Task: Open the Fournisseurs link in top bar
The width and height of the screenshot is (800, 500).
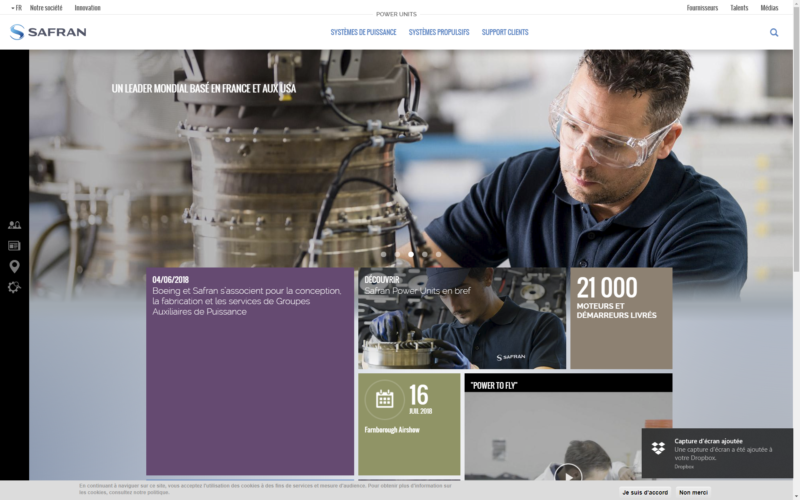Action: point(702,7)
